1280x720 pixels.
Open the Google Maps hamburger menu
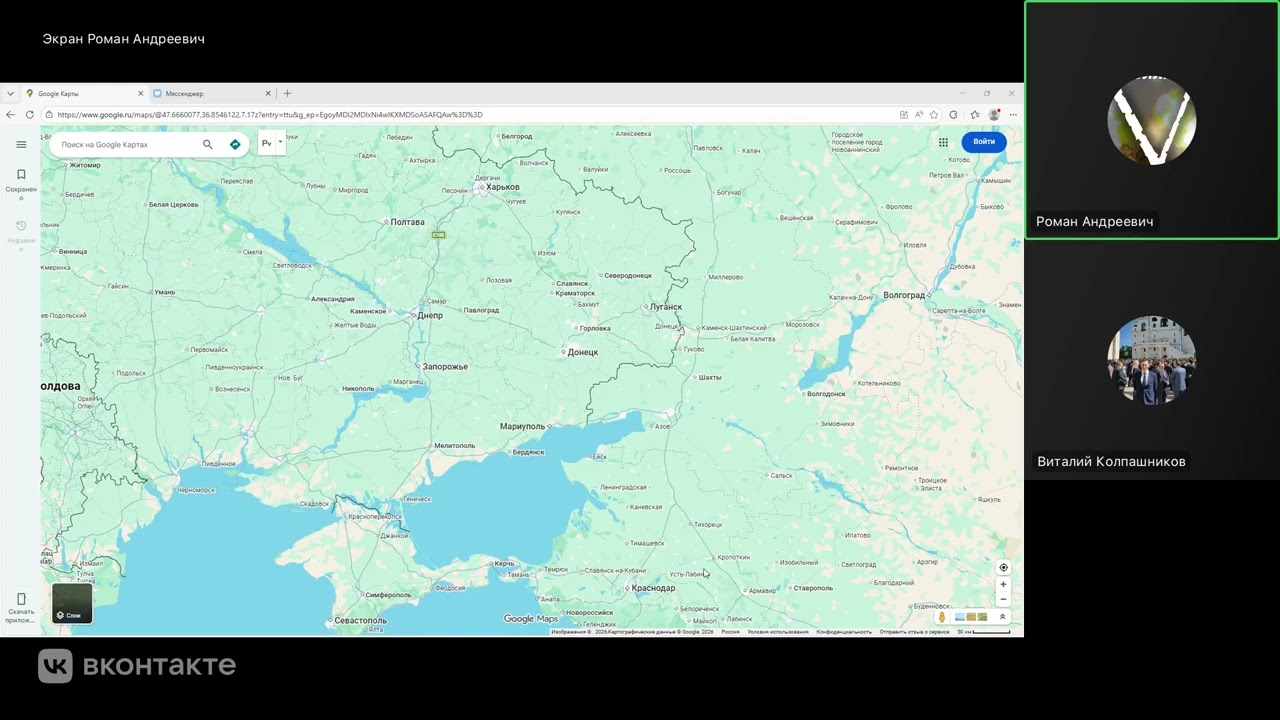(x=21, y=144)
